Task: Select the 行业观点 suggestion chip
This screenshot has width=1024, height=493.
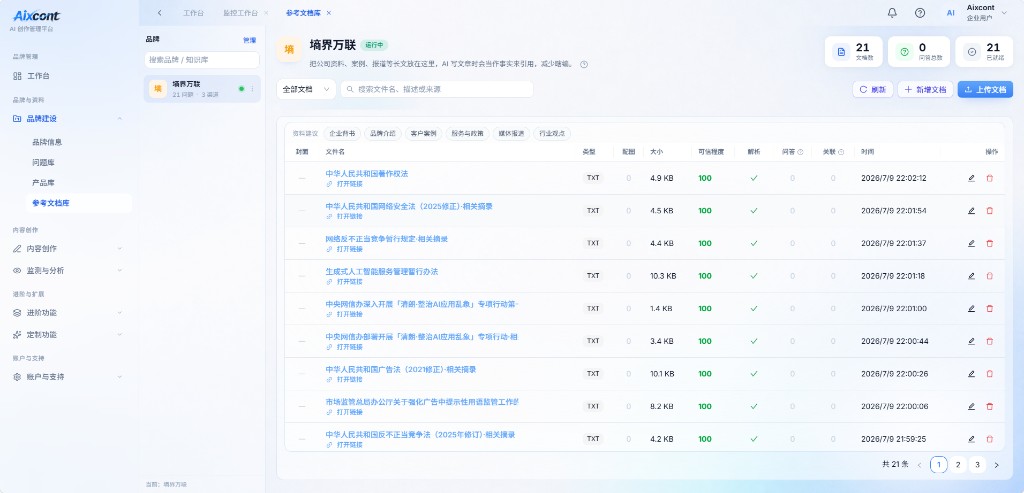Action: (552, 133)
